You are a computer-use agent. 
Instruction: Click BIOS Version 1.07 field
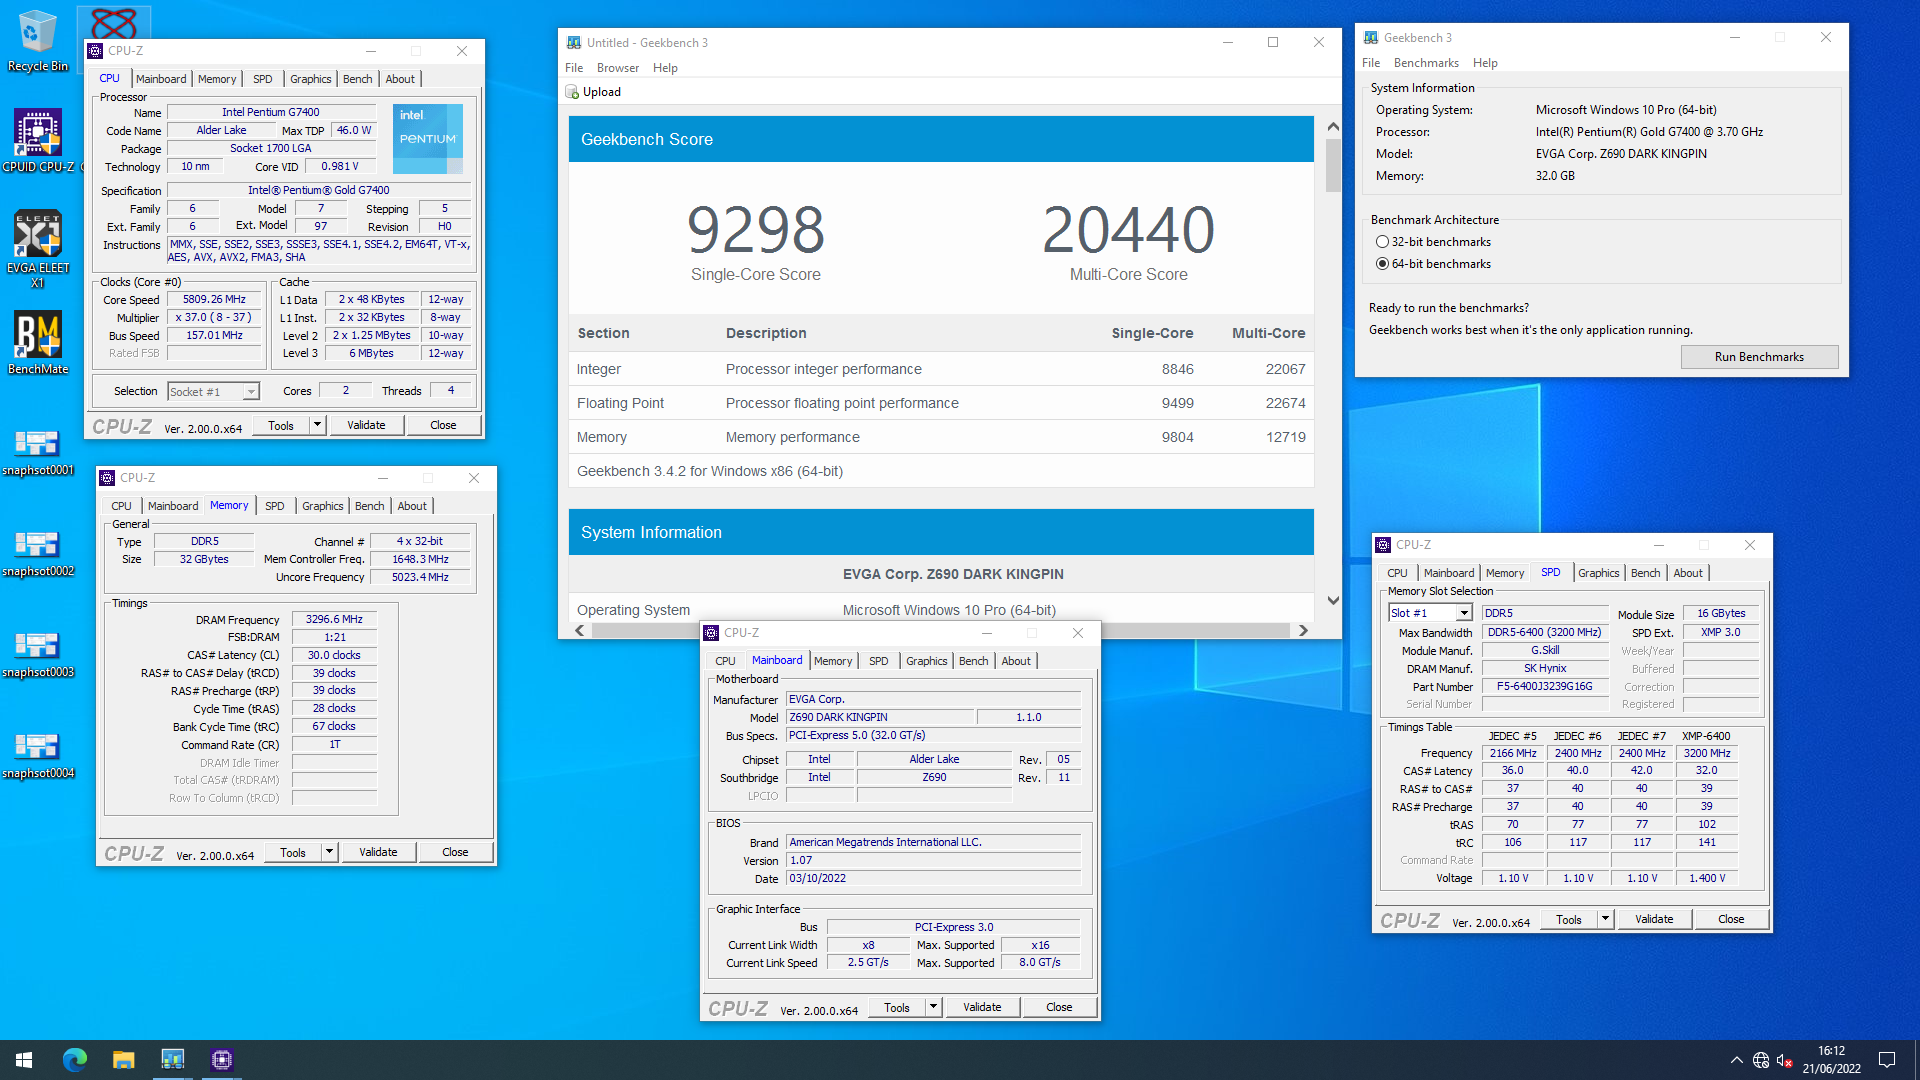934,860
